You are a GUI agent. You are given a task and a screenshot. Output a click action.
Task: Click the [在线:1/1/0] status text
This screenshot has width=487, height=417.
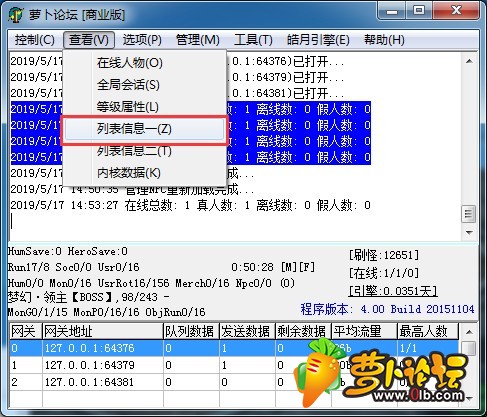pyautogui.click(x=384, y=273)
